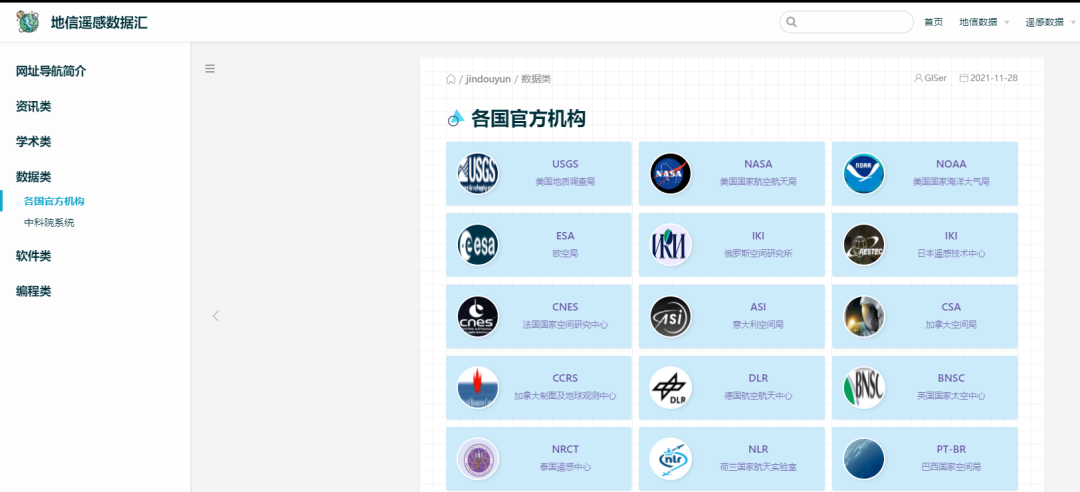Click the NRCT logo icon
Screen dimensions: 1080x492
coord(478,459)
